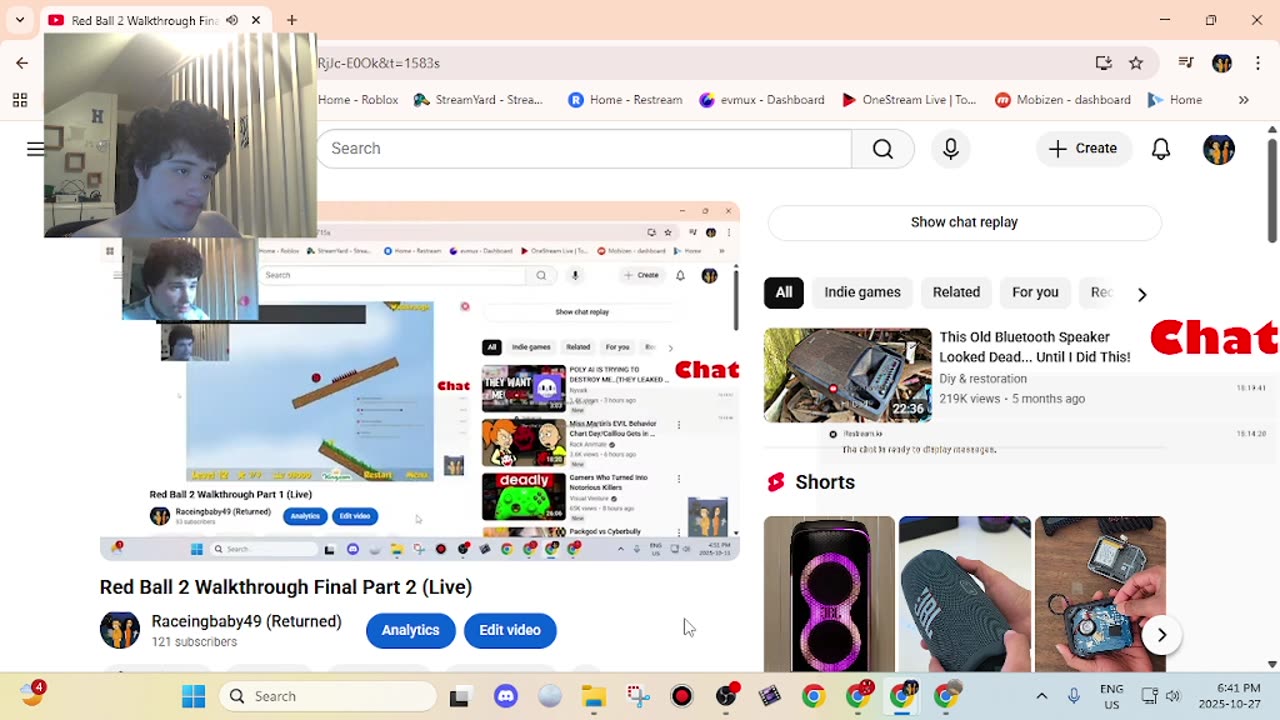Open Raceingbaby49 channel avatar
The width and height of the screenshot is (1280, 720).
(120, 630)
